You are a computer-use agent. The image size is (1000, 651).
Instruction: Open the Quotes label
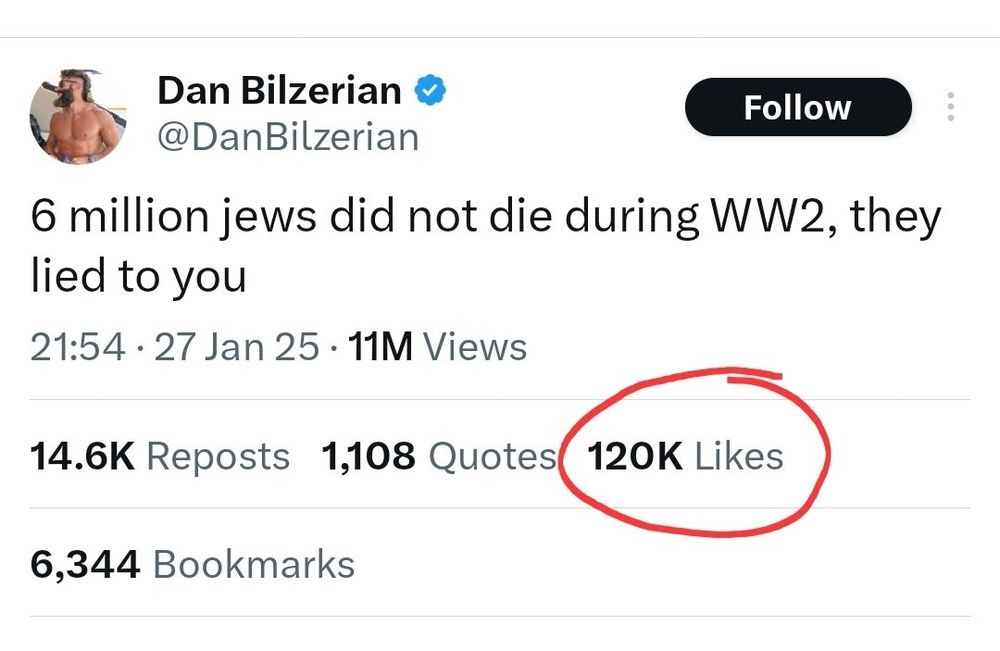point(492,456)
